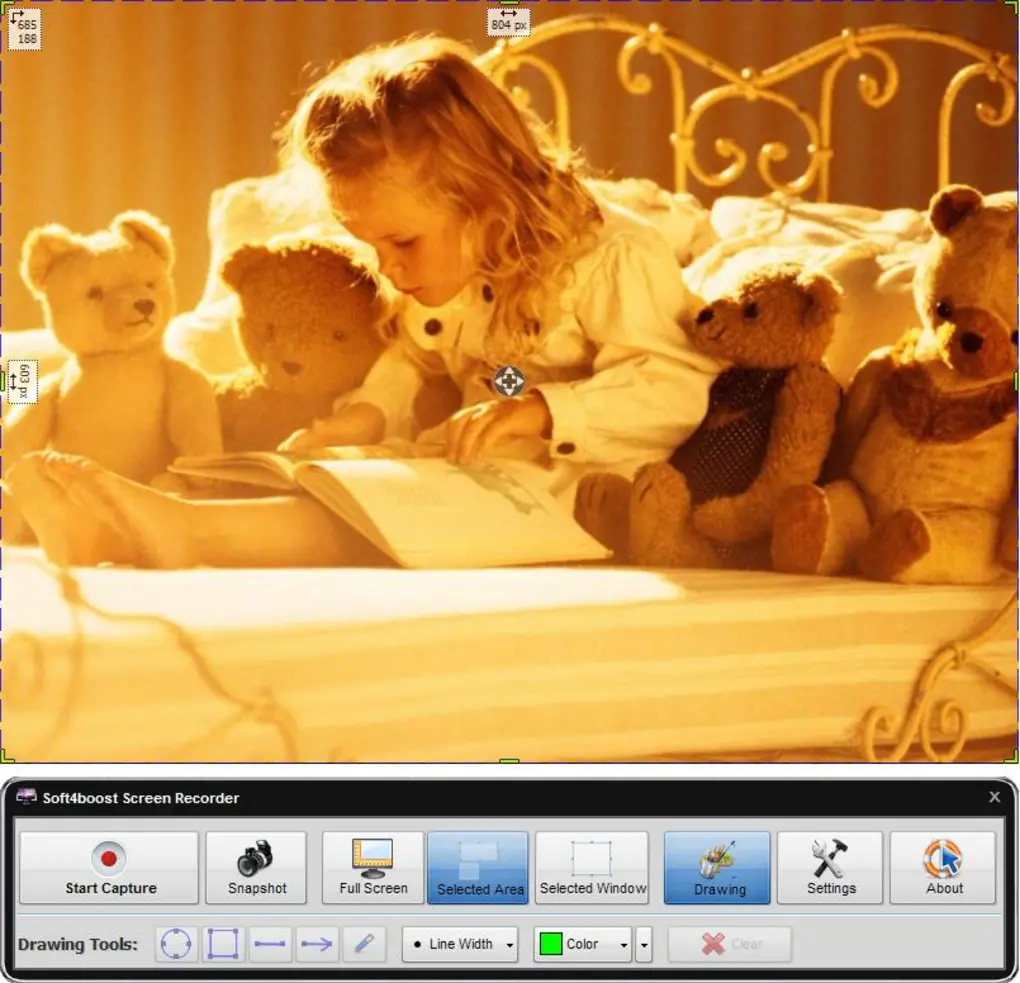
Task: Pick the green color swatch
Action: pyautogui.click(x=553, y=944)
